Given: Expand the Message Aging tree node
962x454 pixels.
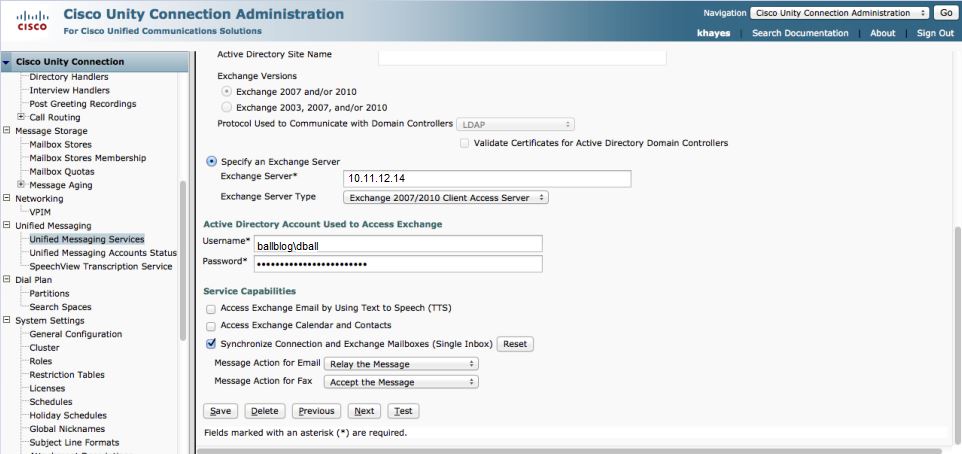Looking at the screenshot, I should pos(22,185).
